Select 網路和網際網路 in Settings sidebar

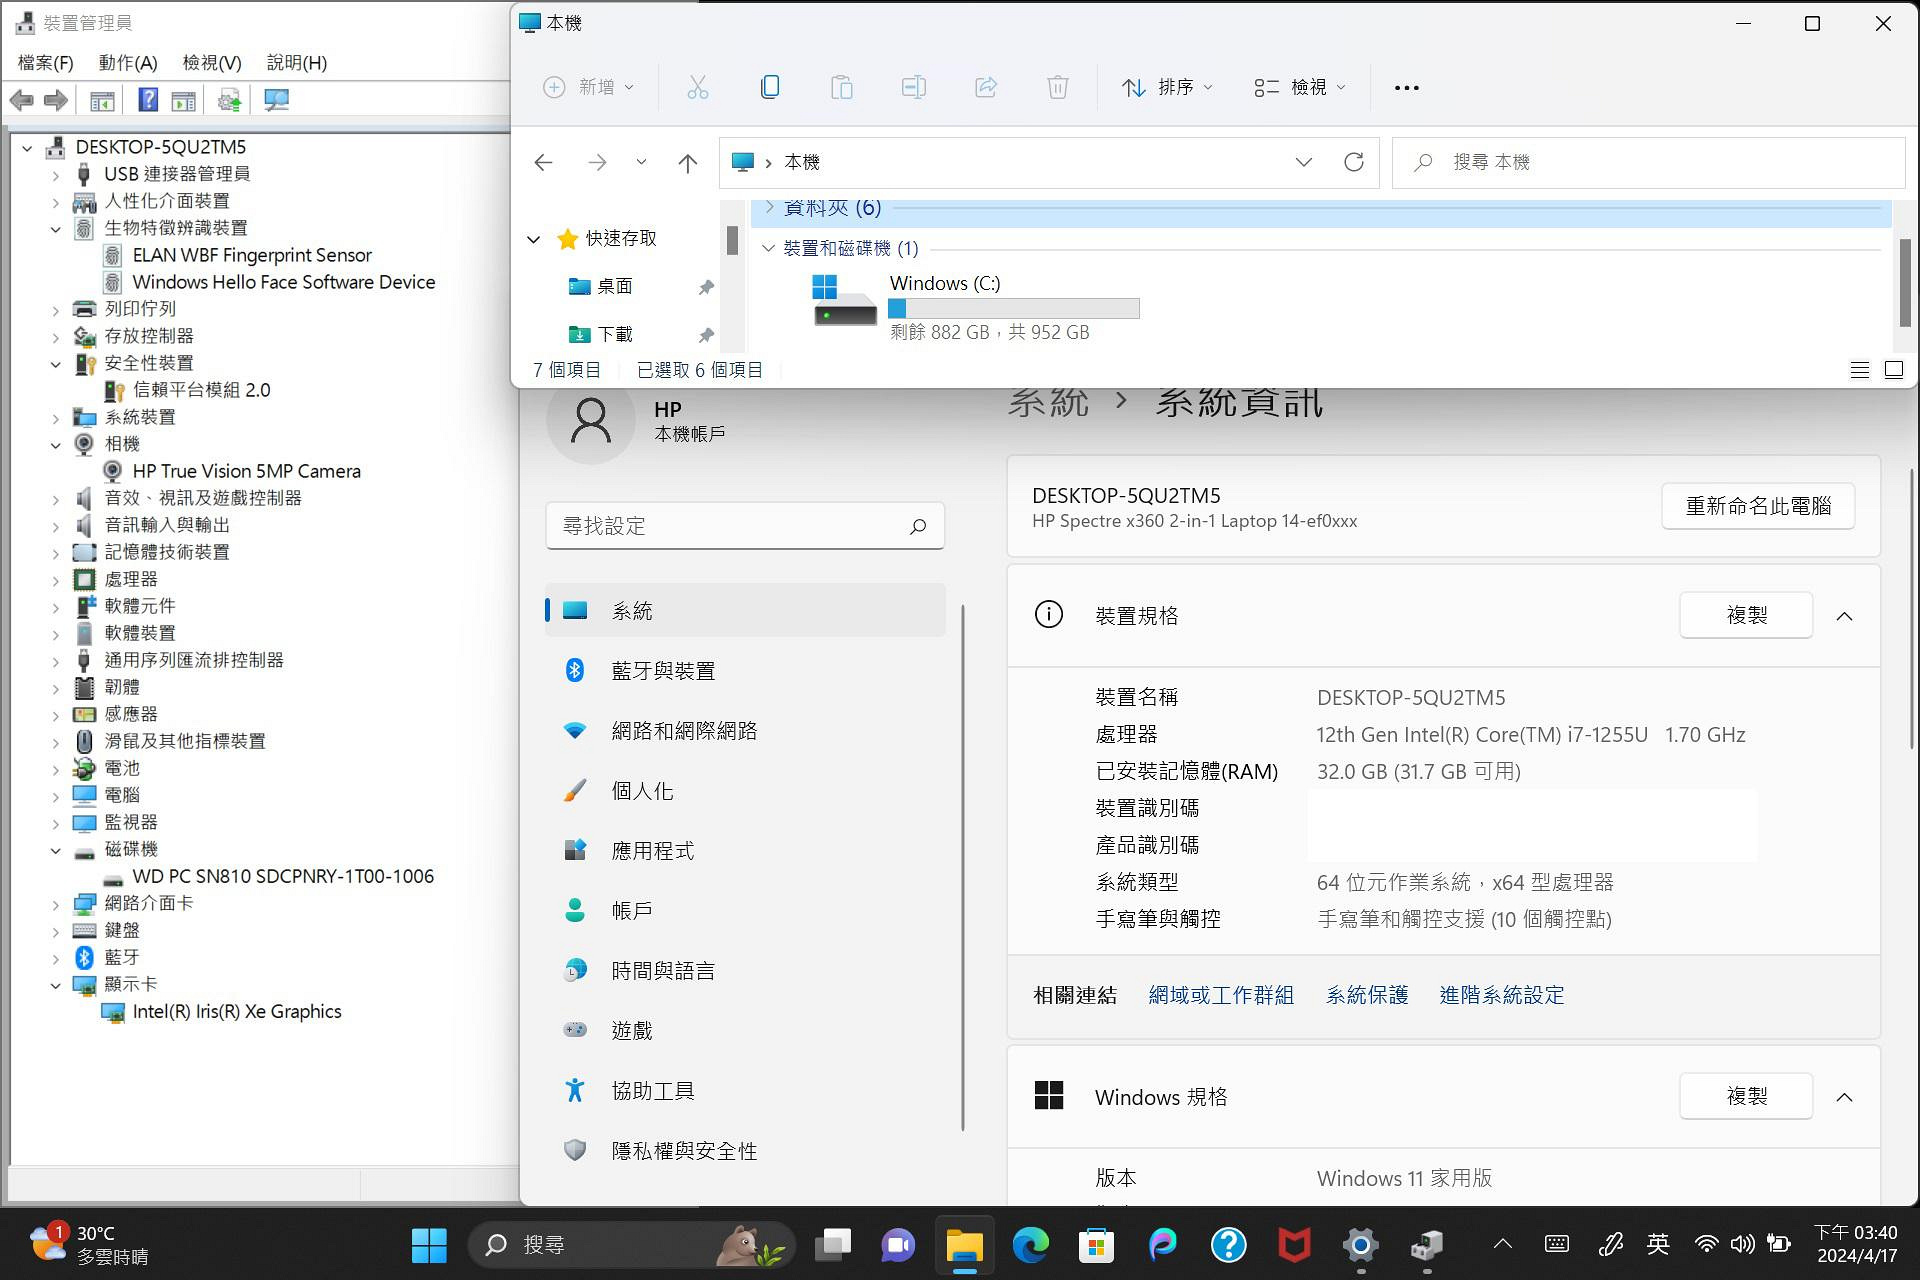(745, 731)
